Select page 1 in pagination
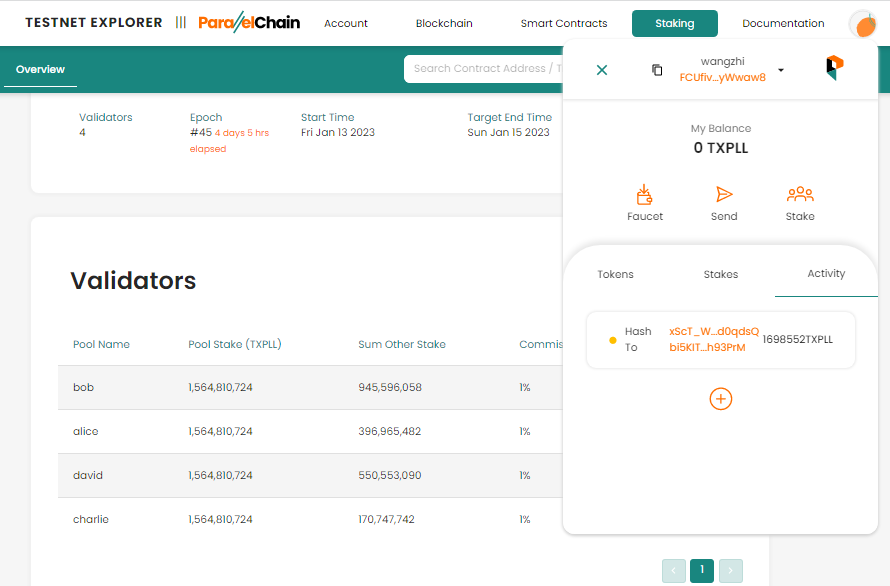Viewport: 890px width, 586px height. click(702, 570)
